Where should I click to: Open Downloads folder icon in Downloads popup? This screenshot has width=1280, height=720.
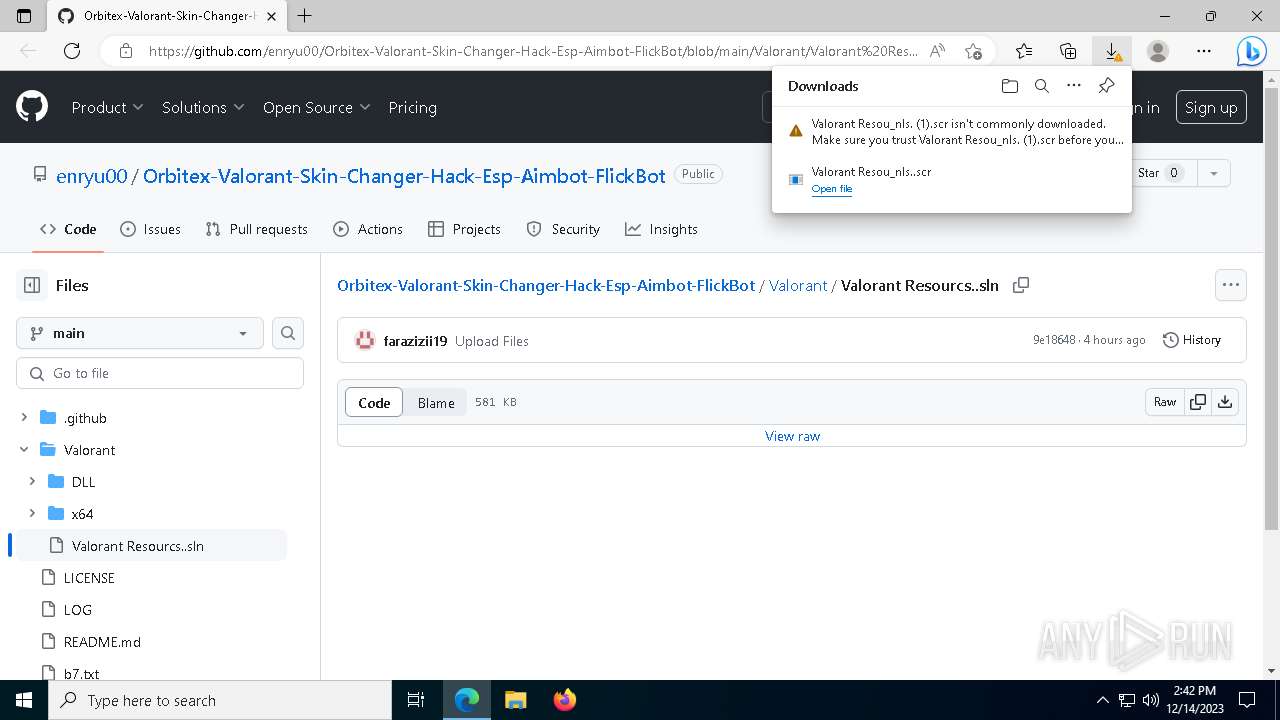1010,86
